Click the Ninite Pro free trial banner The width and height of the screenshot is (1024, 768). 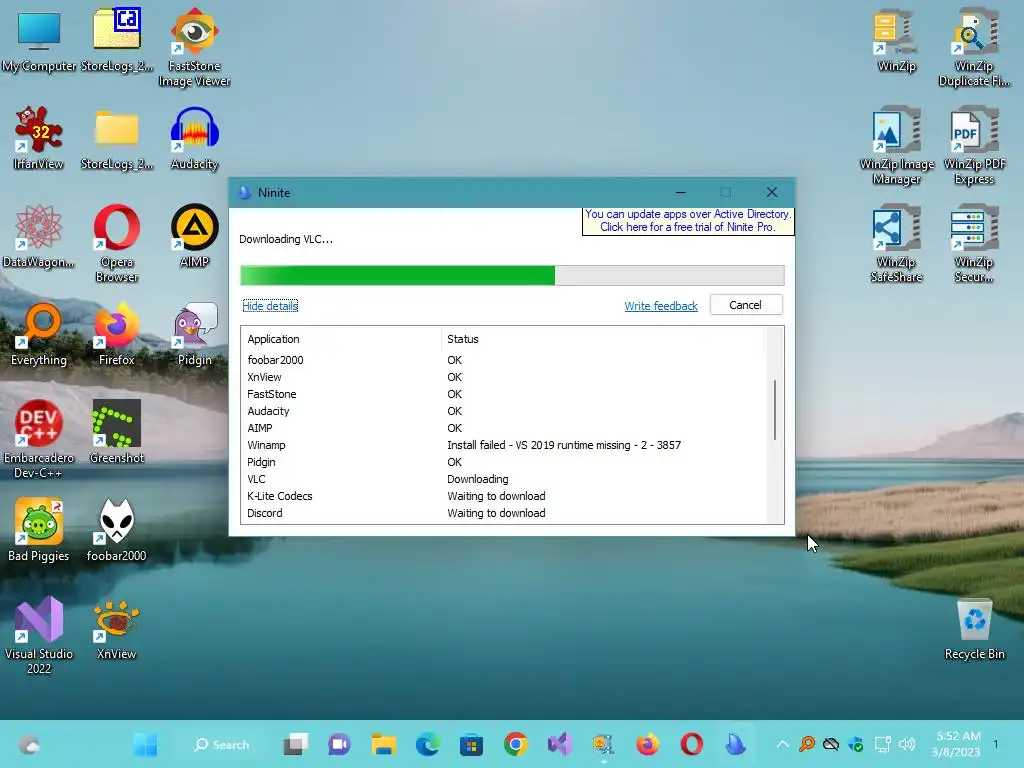tap(688, 221)
